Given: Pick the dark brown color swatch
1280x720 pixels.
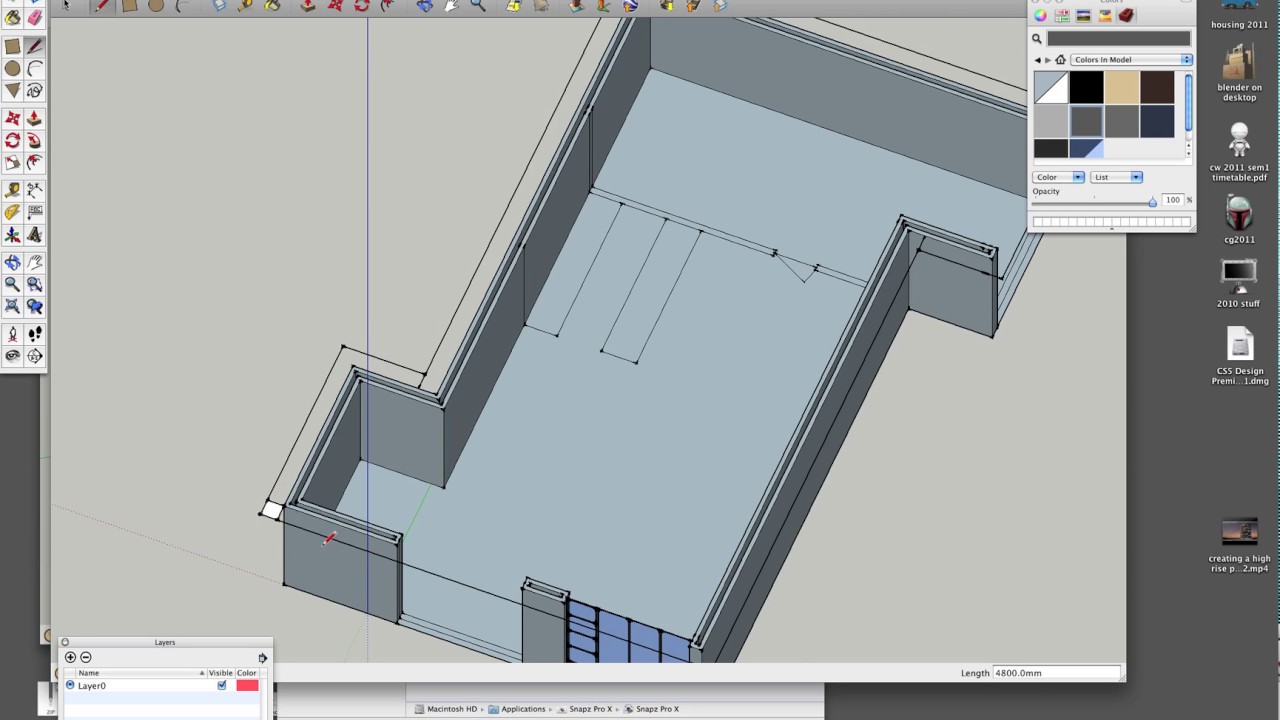Looking at the screenshot, I should [1157, 87].
